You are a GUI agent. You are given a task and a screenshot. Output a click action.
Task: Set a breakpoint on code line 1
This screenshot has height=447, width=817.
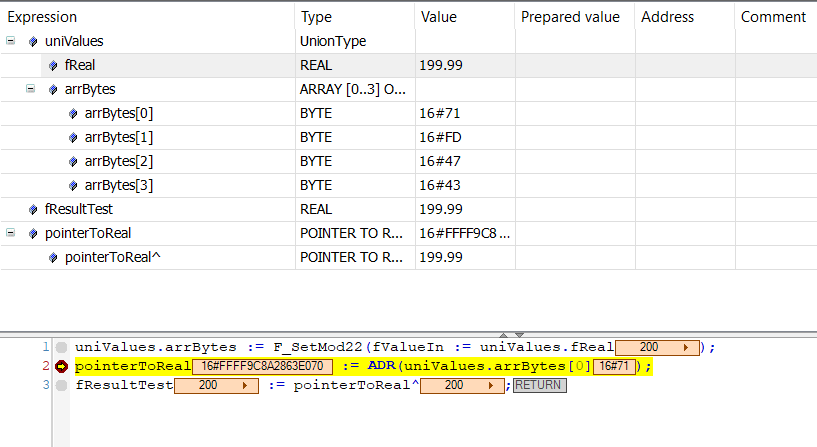tap(61, 347)
